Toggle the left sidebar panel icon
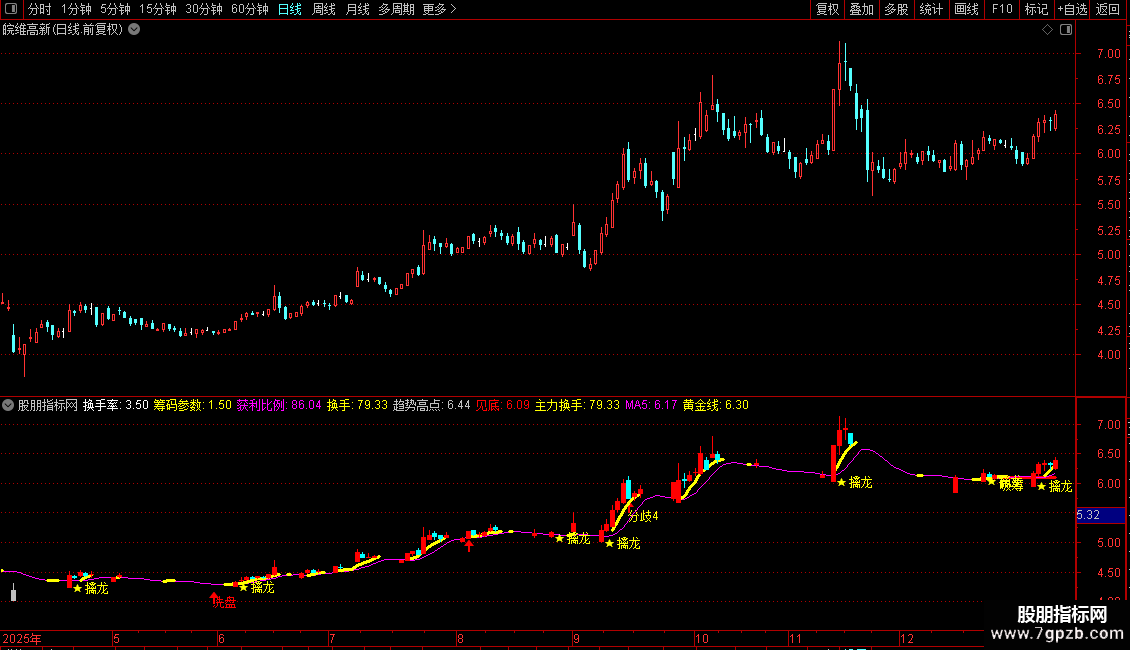The width and height of the screenshot is (1130, 650). coord(11,9)
